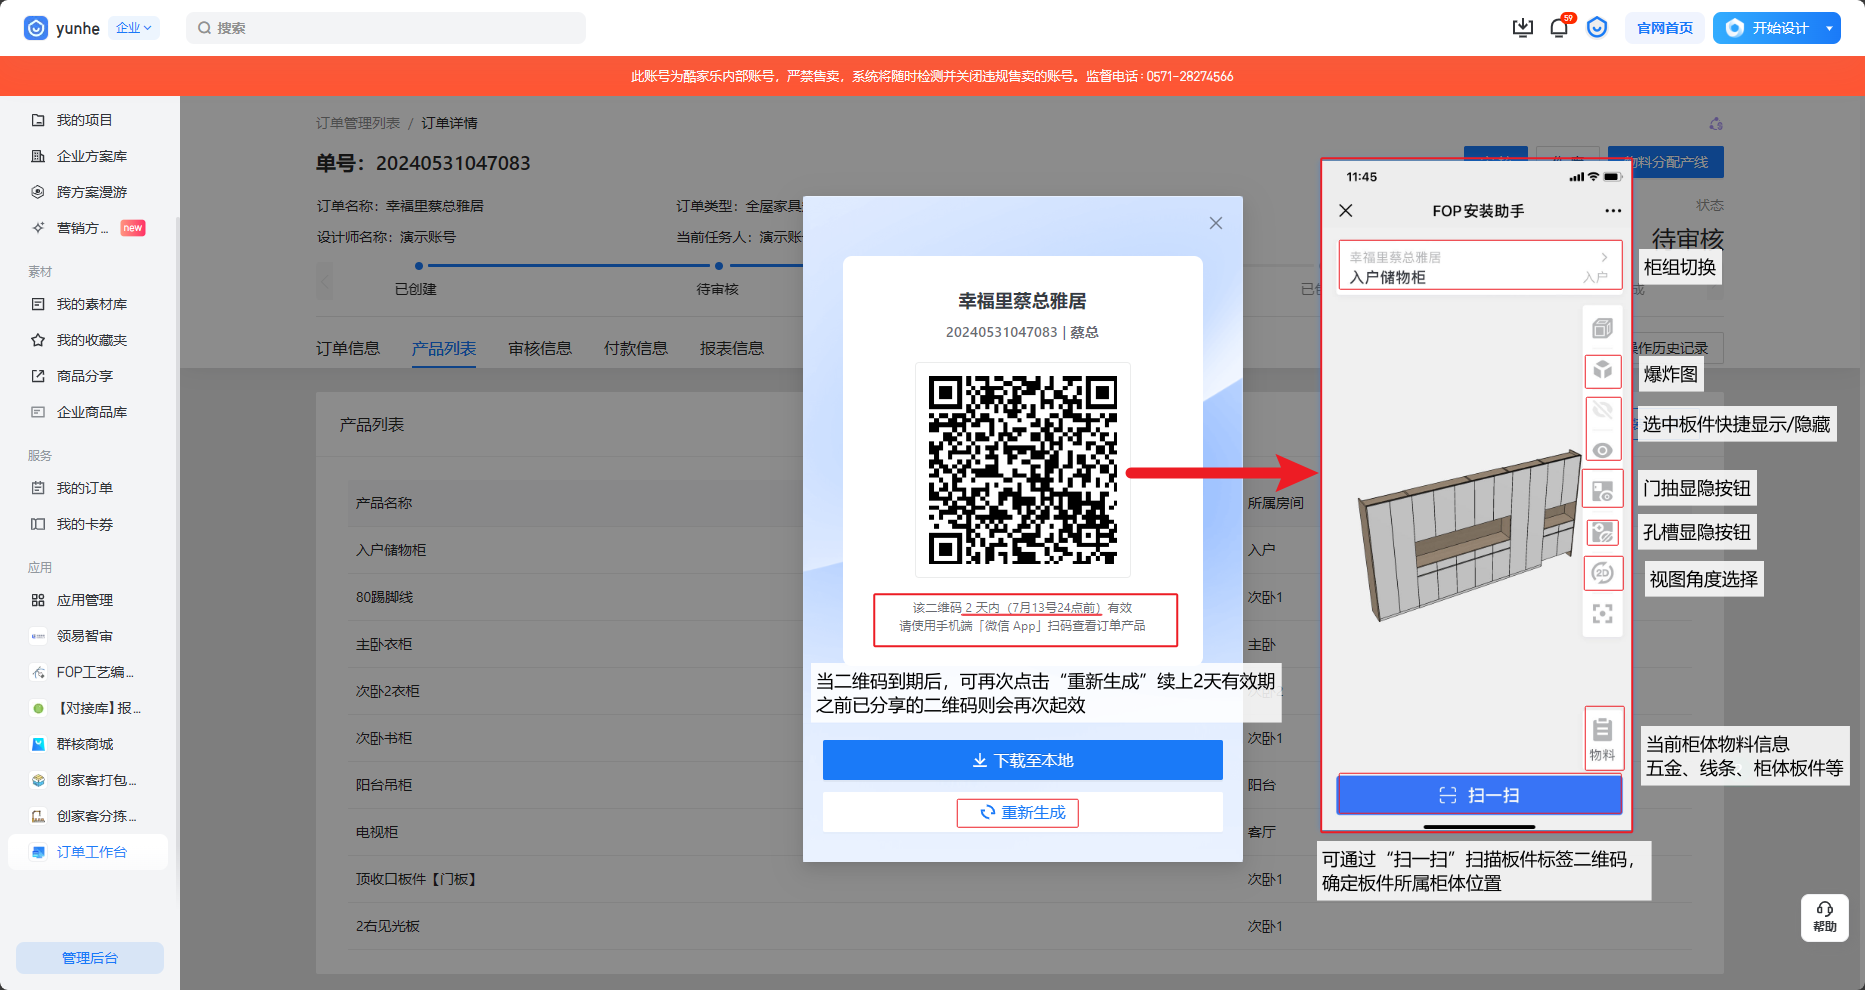This screenshot has height=990, width=1865.
Task: Click the exploded view cube icon
Action: (x=1602, y=371)
